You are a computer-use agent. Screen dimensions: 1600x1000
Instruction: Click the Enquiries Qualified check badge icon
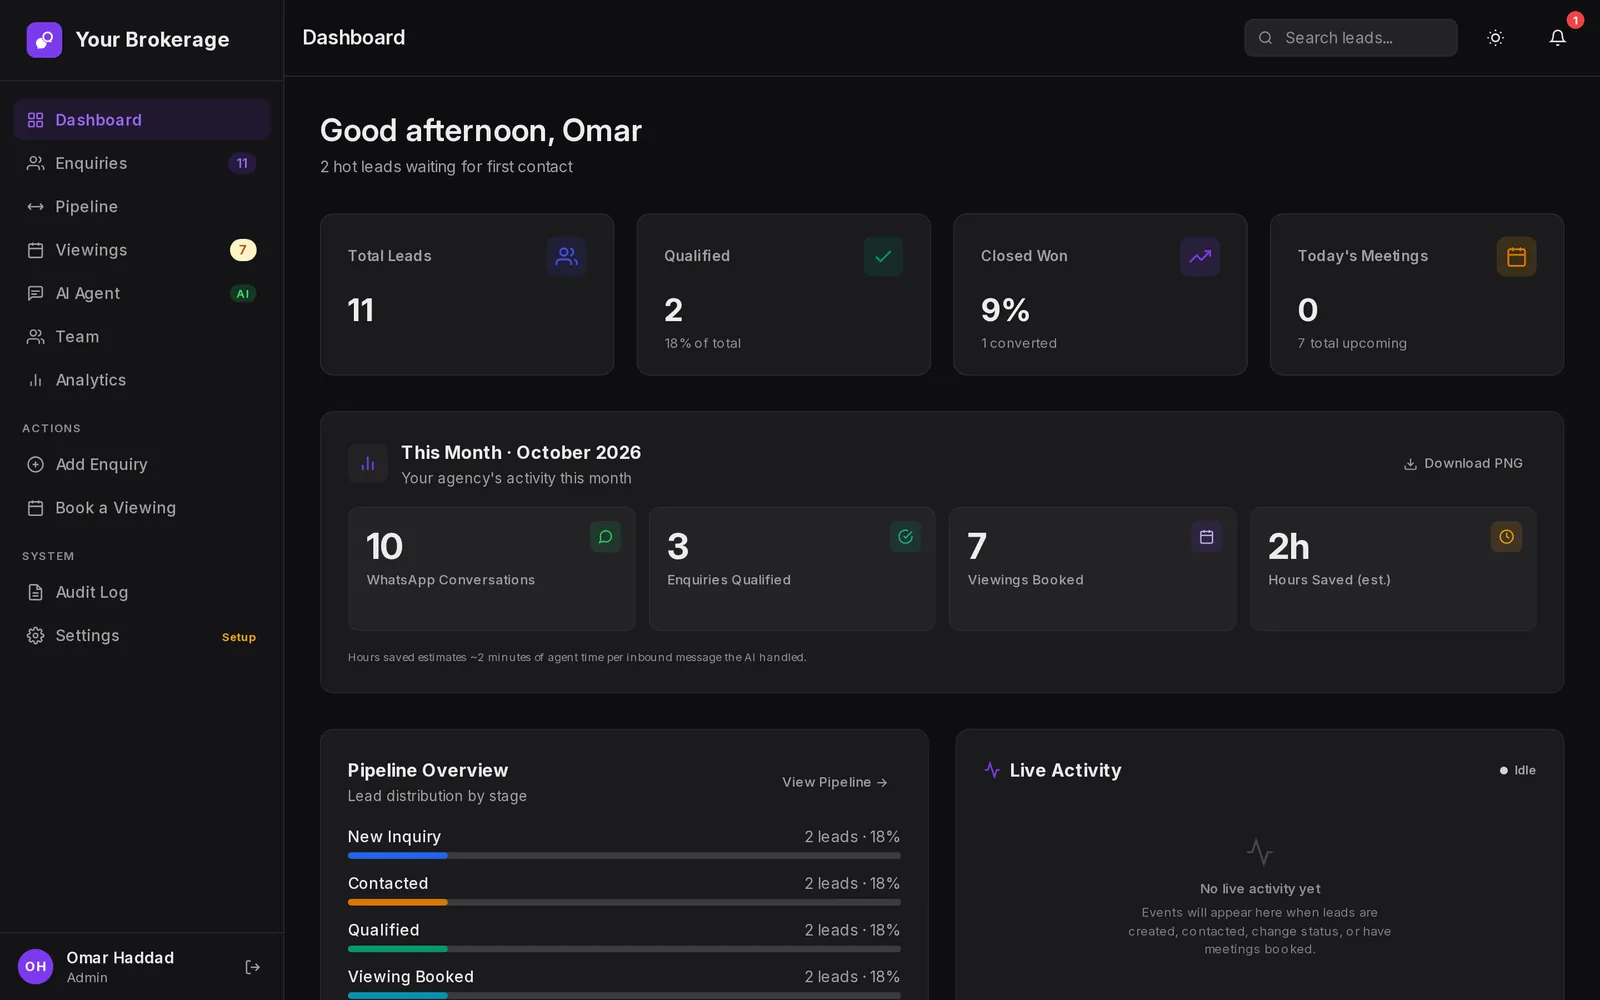[905, 537]
